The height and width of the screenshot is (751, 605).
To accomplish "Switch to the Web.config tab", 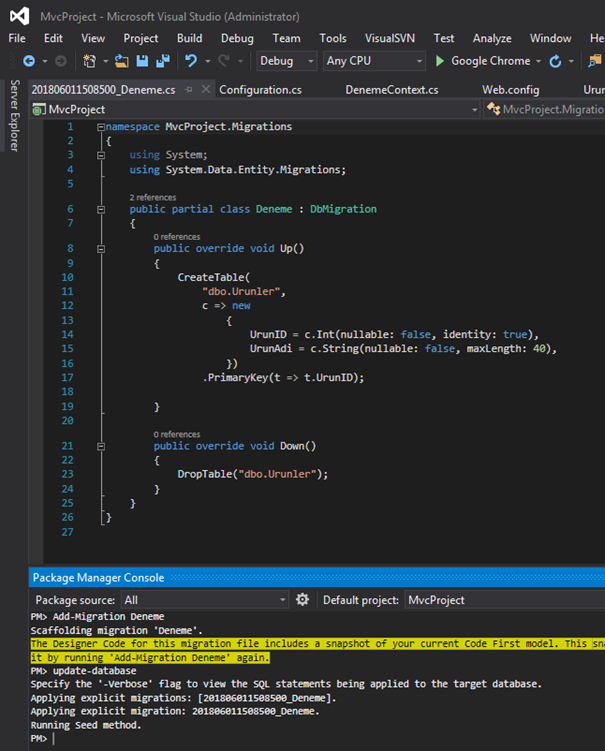I will (511, 90).
